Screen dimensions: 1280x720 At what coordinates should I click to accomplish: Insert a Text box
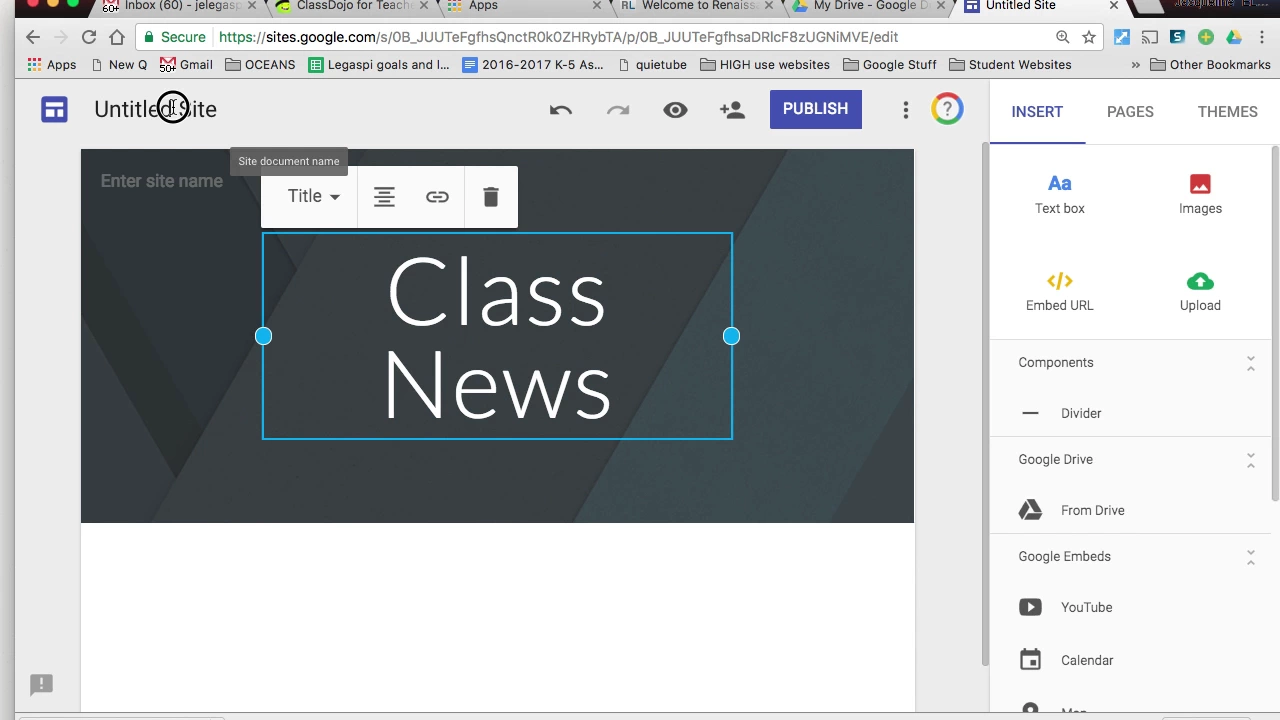click(1059, 194)
